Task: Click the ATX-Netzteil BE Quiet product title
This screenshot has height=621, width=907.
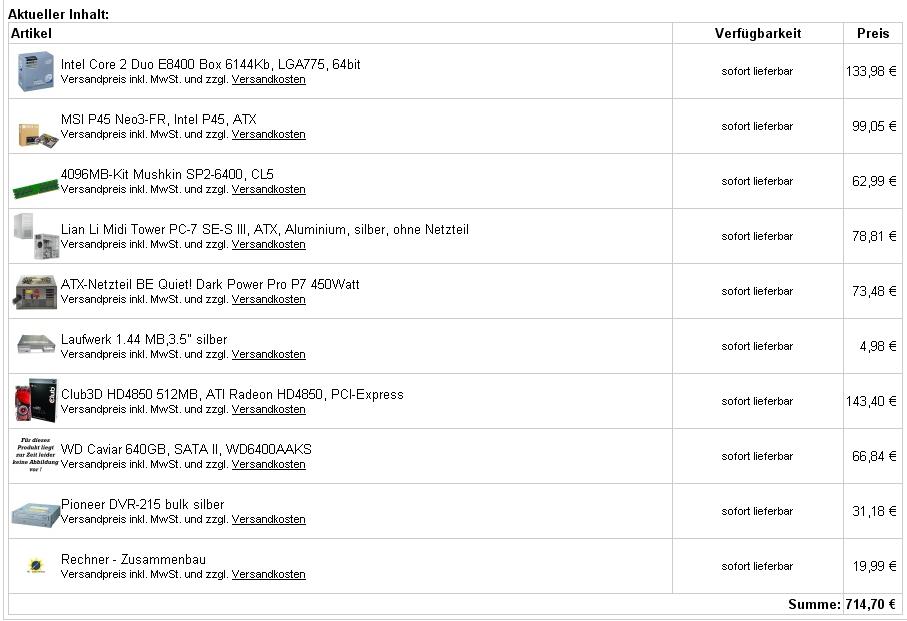Action: pos(210,284)
